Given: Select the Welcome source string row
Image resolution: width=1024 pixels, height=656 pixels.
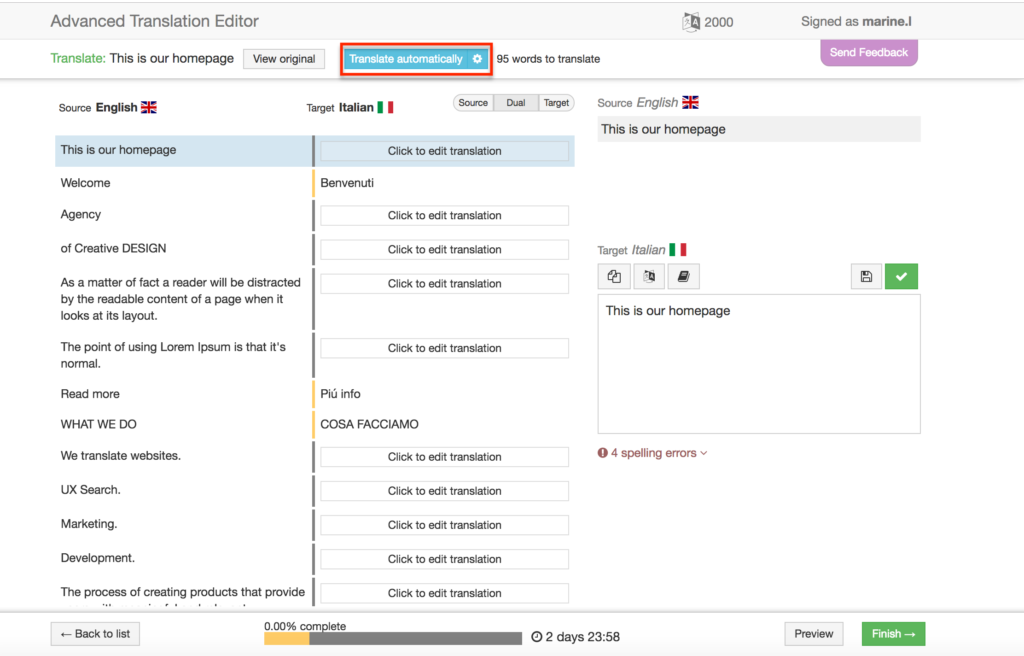Looking at the screenshot, I should click(x=184, y=183).
